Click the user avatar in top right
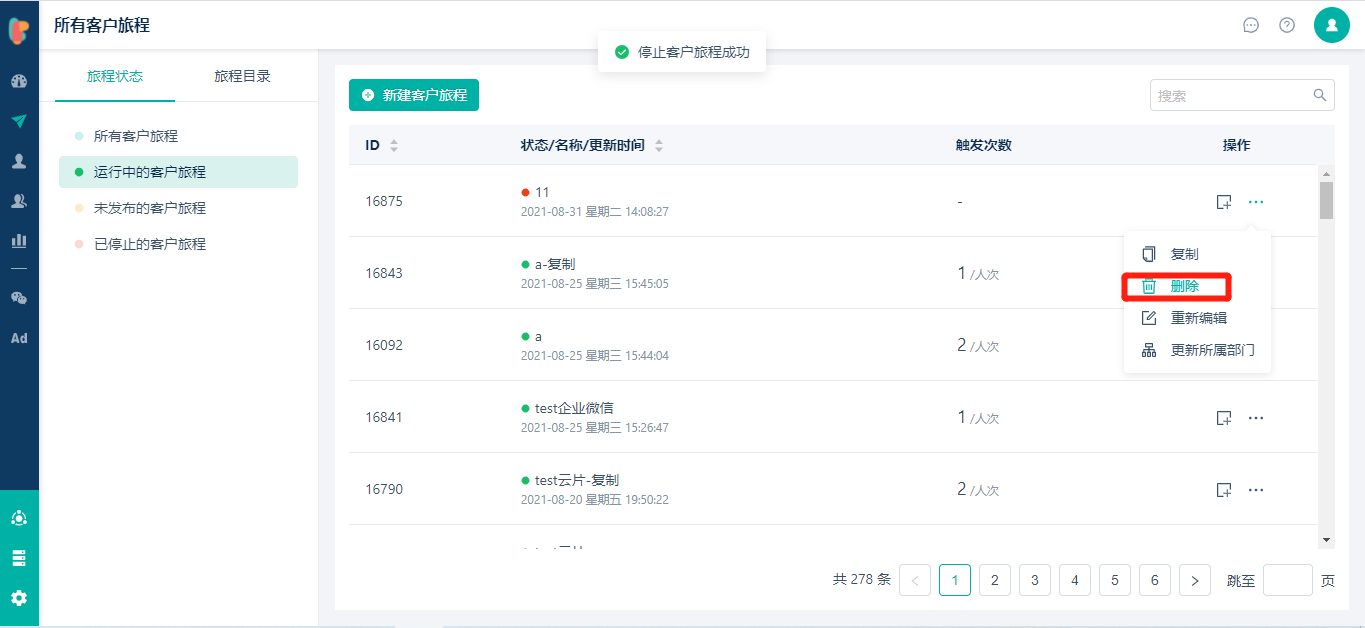The width and height of the screenshot is (1365, 628). pyautogui.click(x=1332, y=25)
